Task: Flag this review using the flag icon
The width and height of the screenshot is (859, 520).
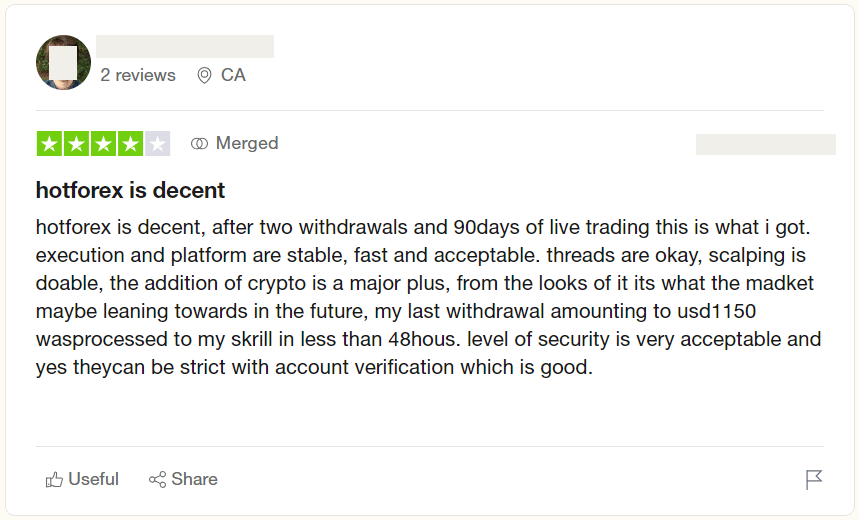Action: coord(814,480)
